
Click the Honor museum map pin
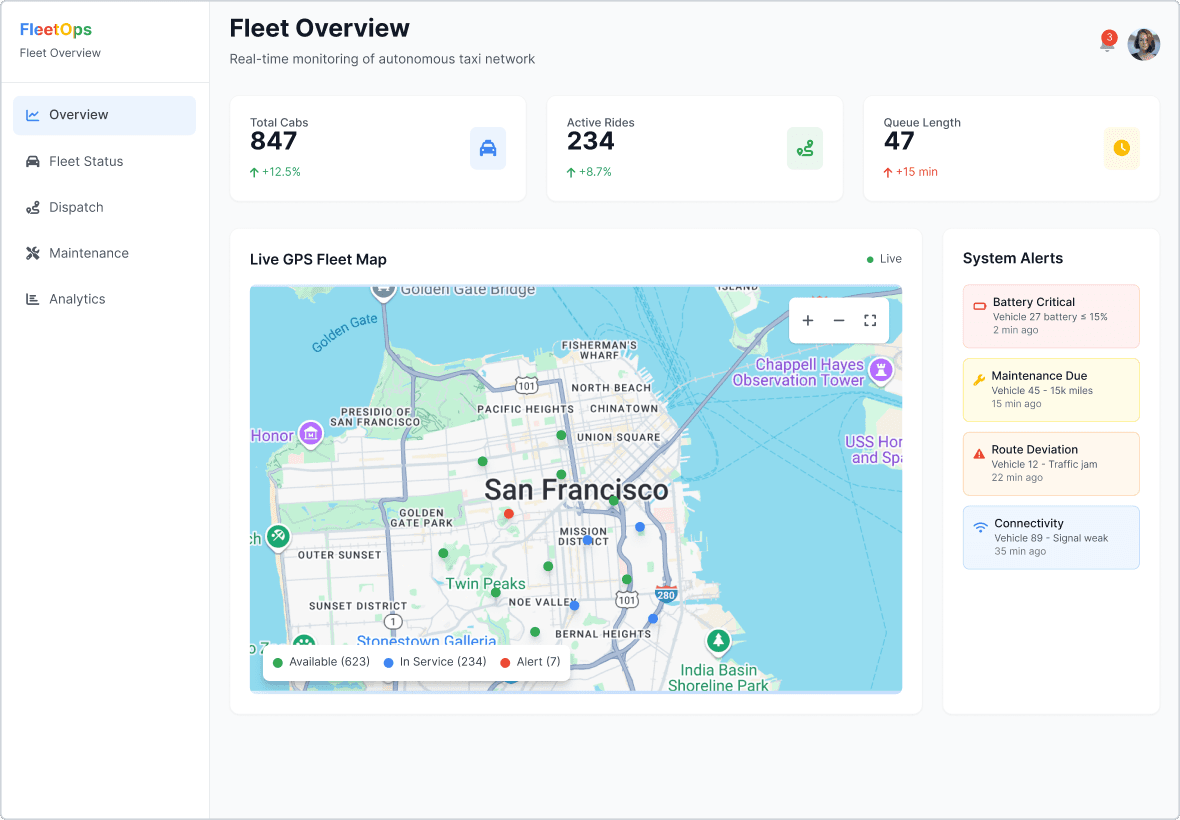click(x=310, y=433)
